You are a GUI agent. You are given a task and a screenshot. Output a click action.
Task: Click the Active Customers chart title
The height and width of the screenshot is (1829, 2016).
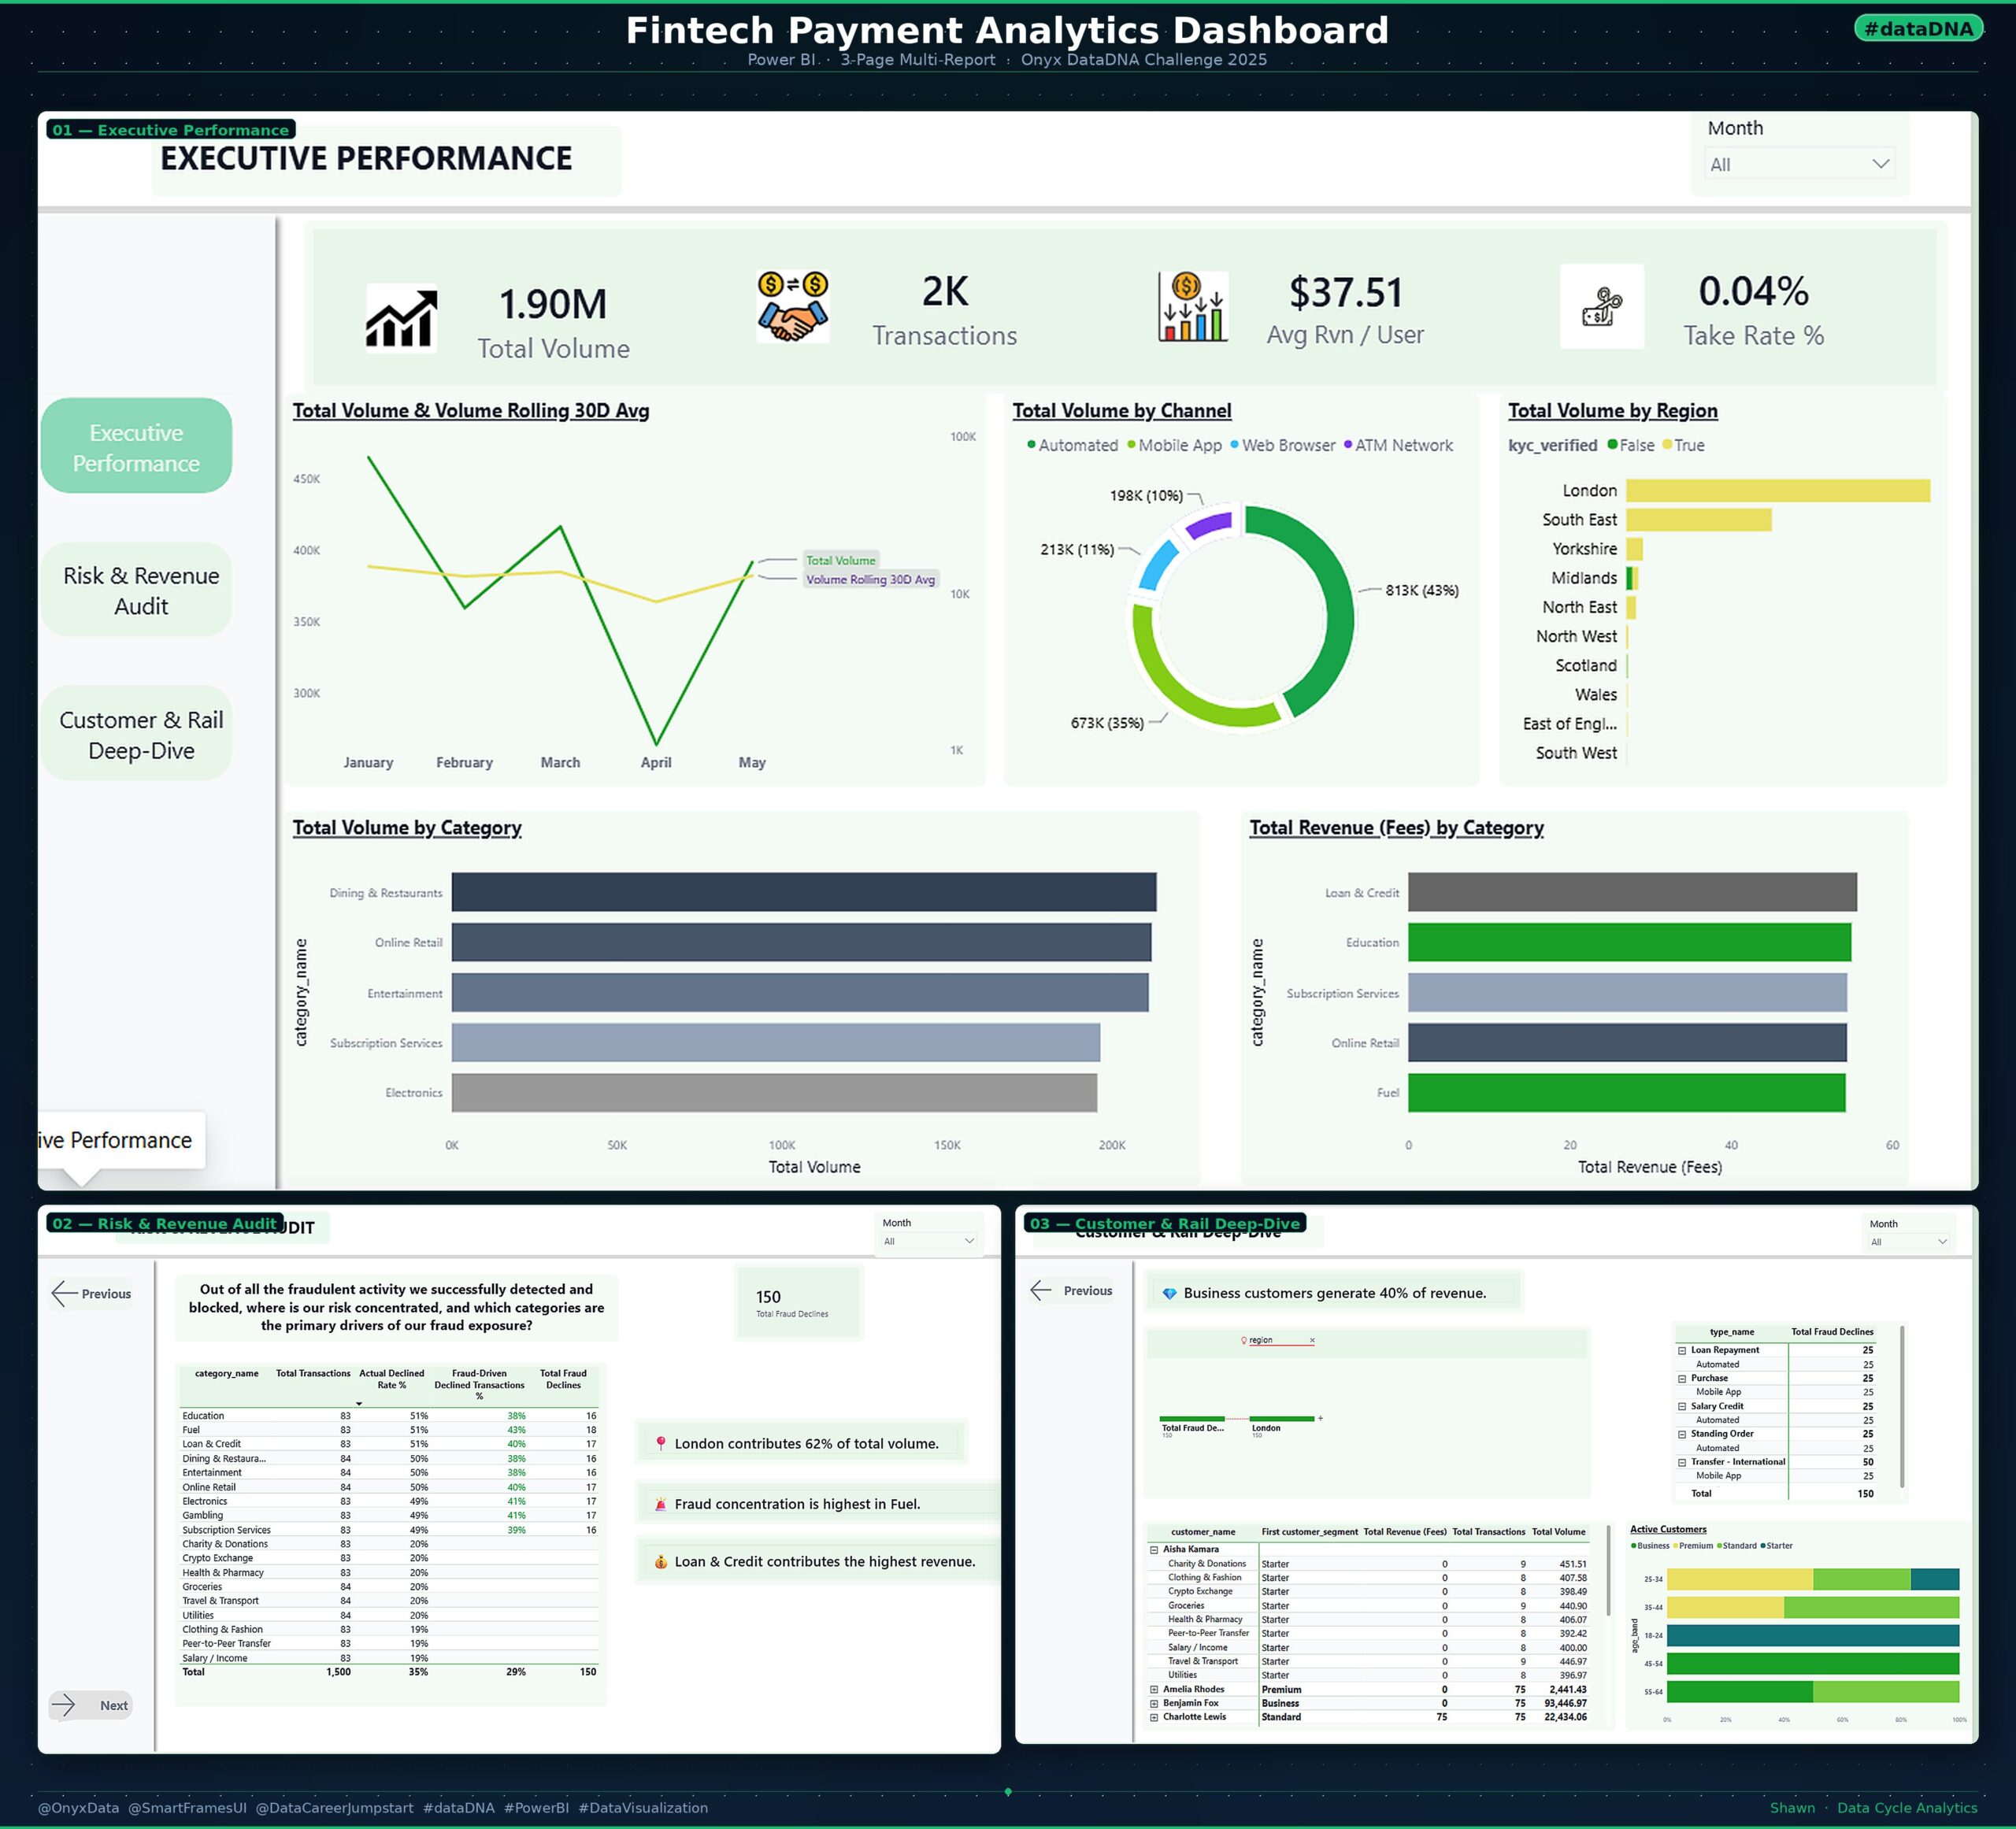click(x=1668, y=1529)
